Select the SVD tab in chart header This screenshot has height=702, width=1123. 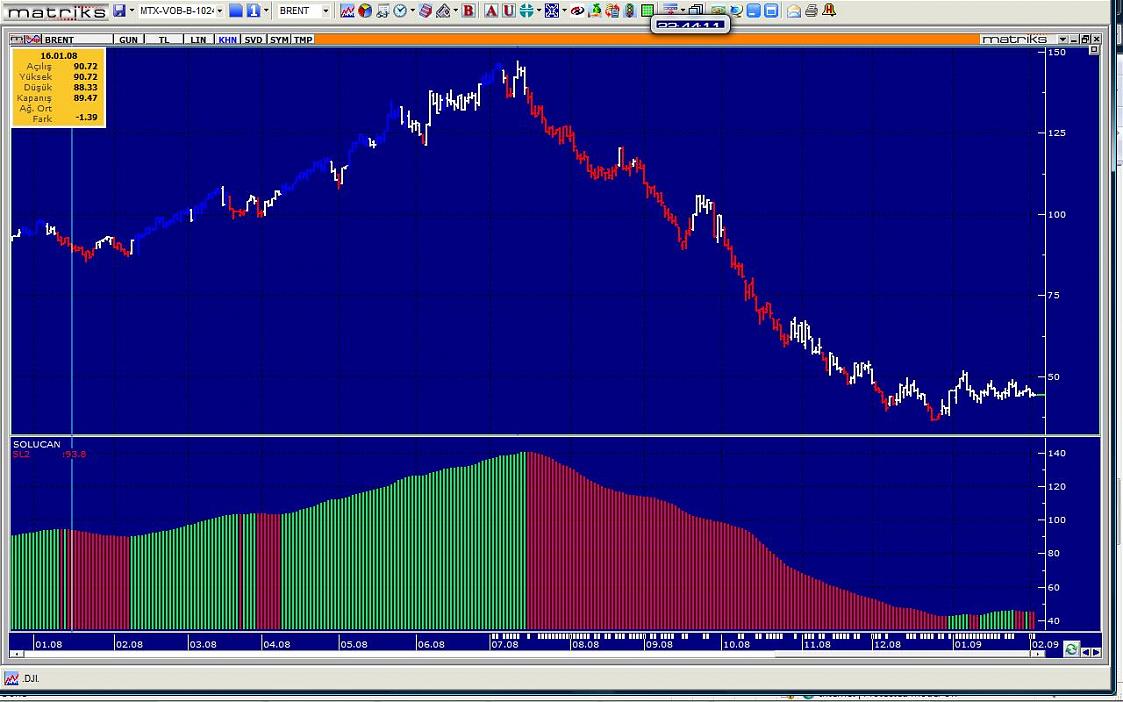coord(254,40)
